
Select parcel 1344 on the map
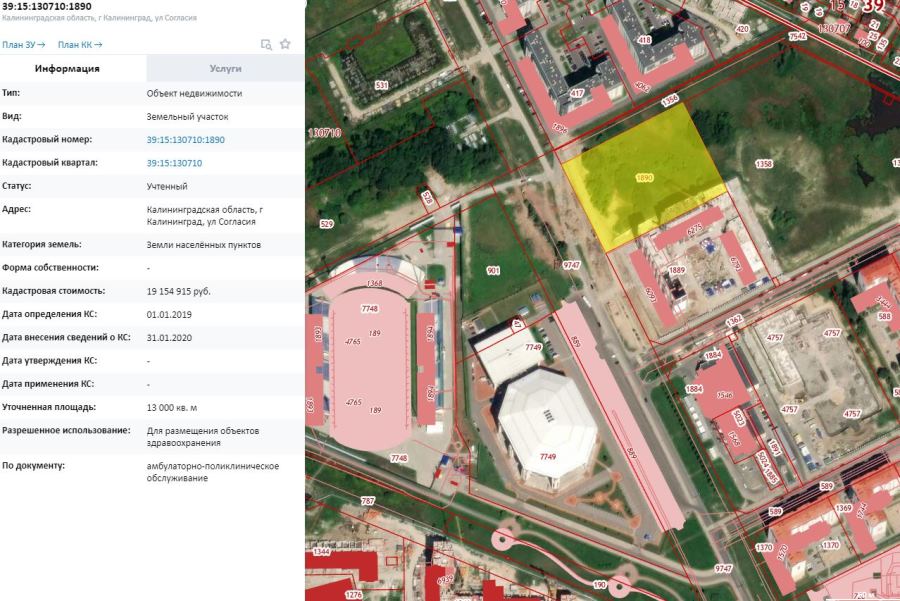(x=321, y=551)
